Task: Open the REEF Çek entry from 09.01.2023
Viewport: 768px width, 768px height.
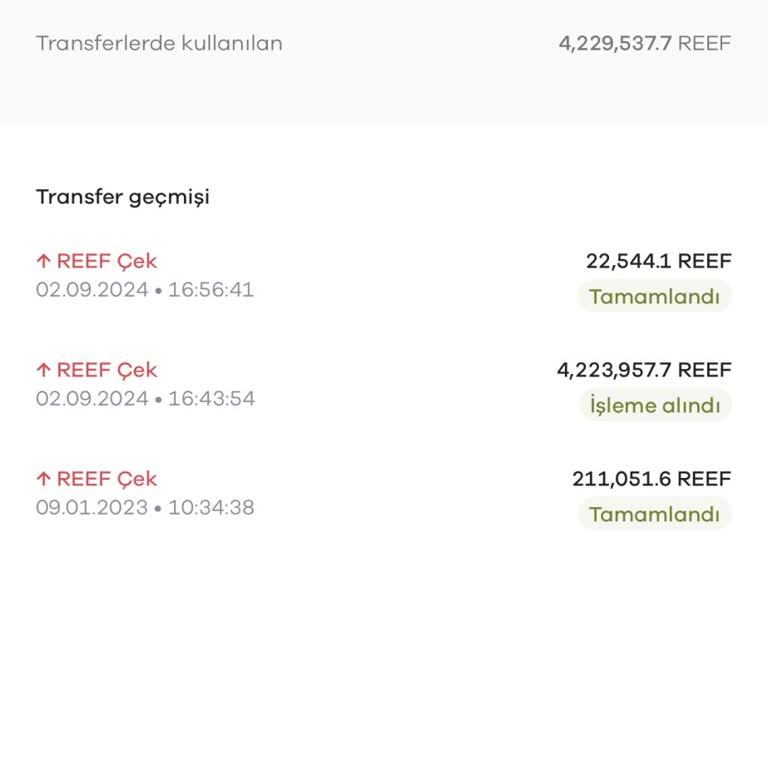Action: 107,479
